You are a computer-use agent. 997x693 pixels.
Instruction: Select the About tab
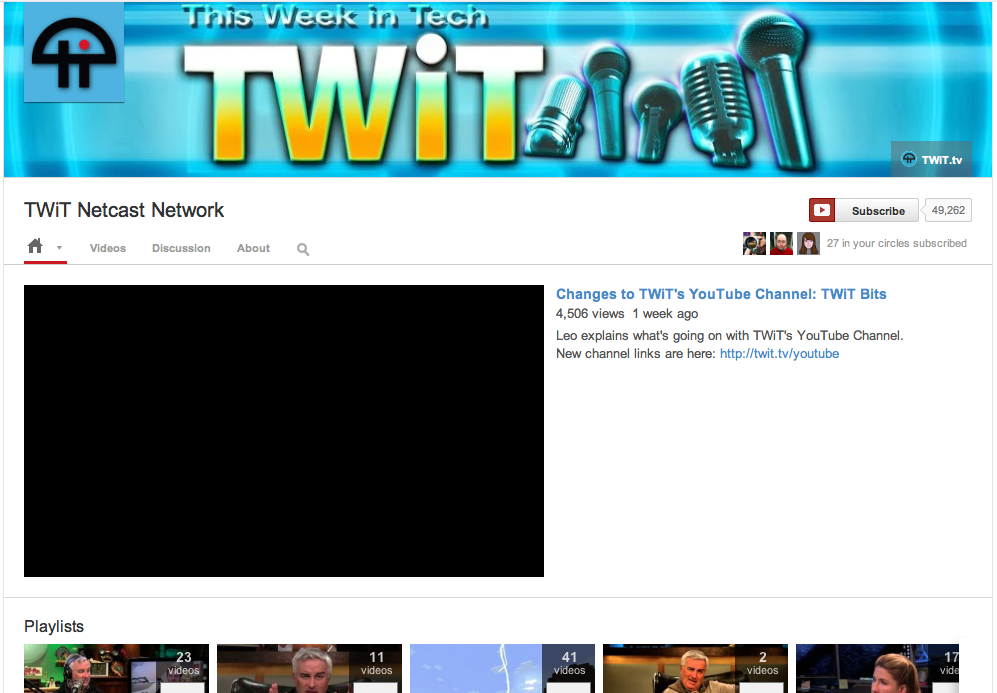click(x=253, y=248)
